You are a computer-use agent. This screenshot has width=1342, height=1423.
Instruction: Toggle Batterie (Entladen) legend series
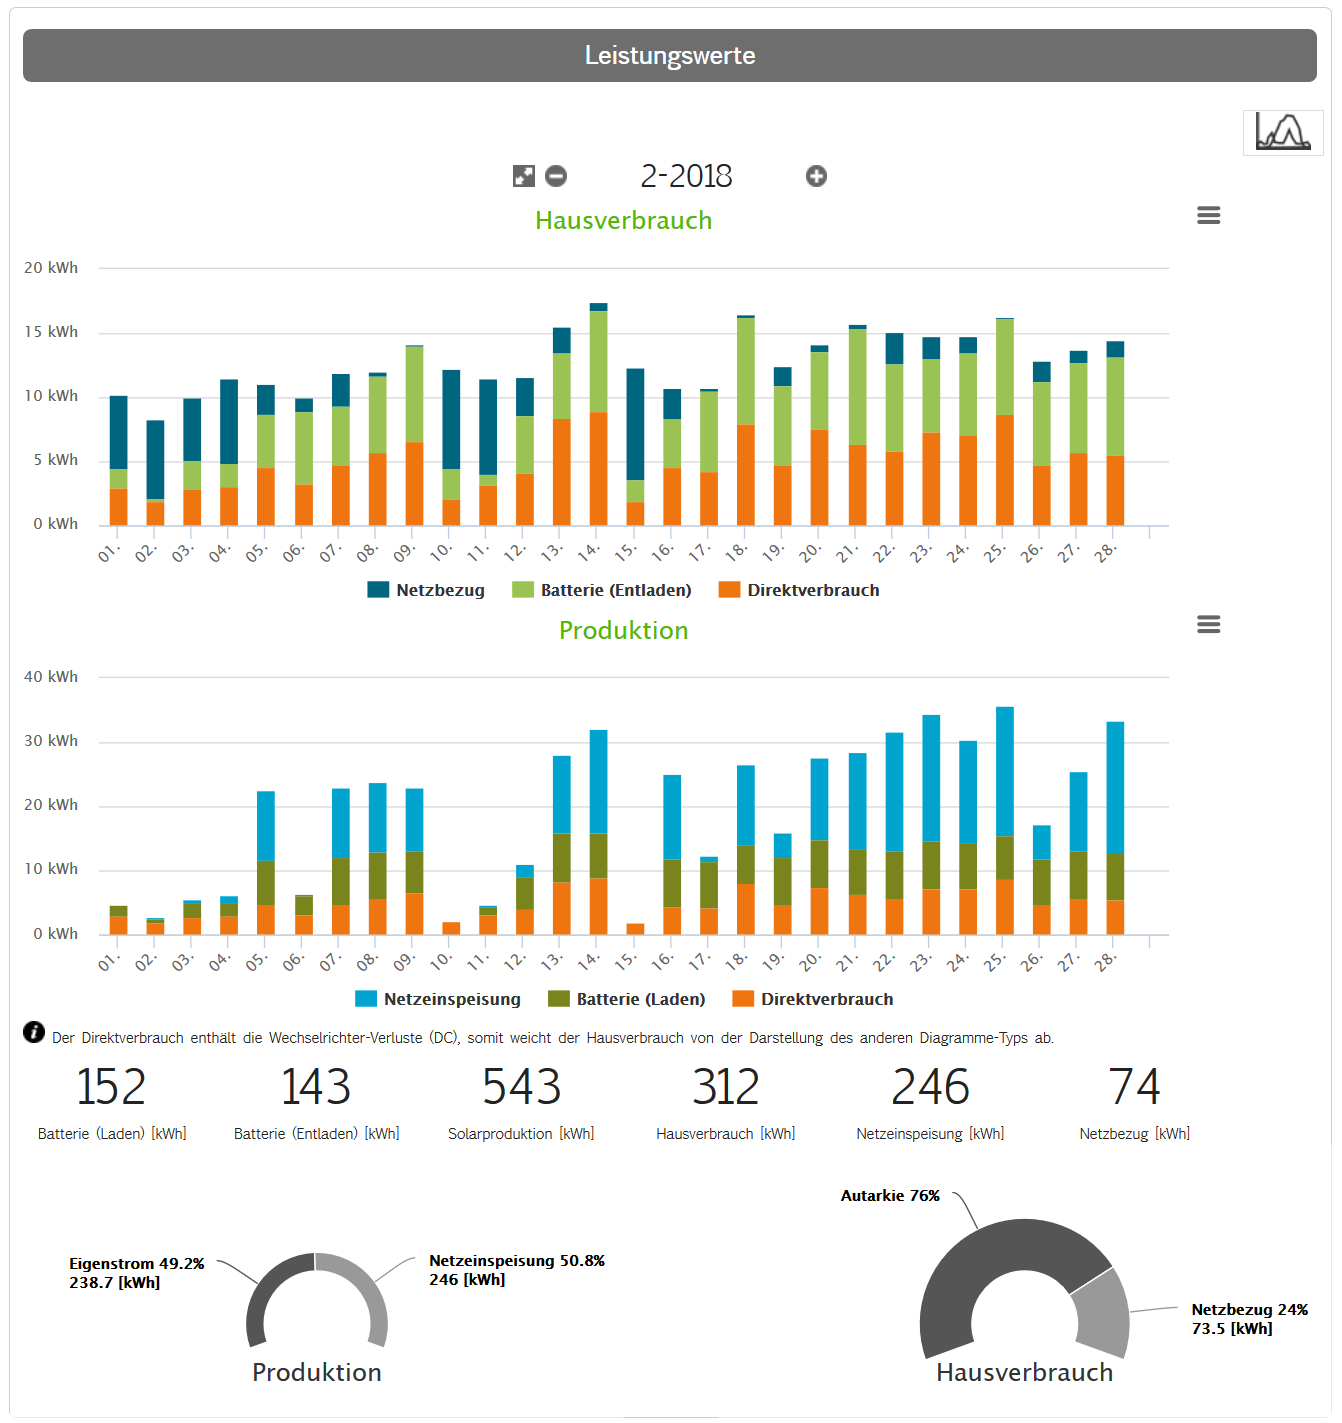coord(602,590)
